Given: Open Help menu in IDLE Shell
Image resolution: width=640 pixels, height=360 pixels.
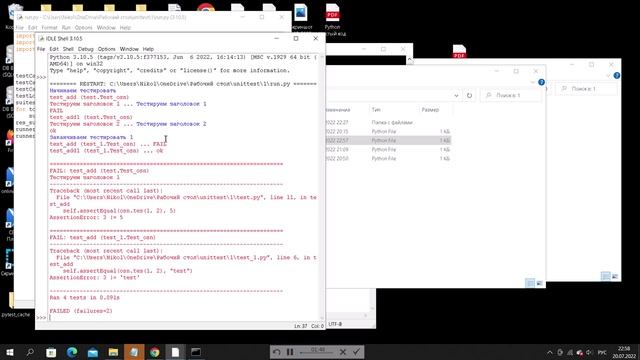Looking at the screenshot, I should 148,49.
